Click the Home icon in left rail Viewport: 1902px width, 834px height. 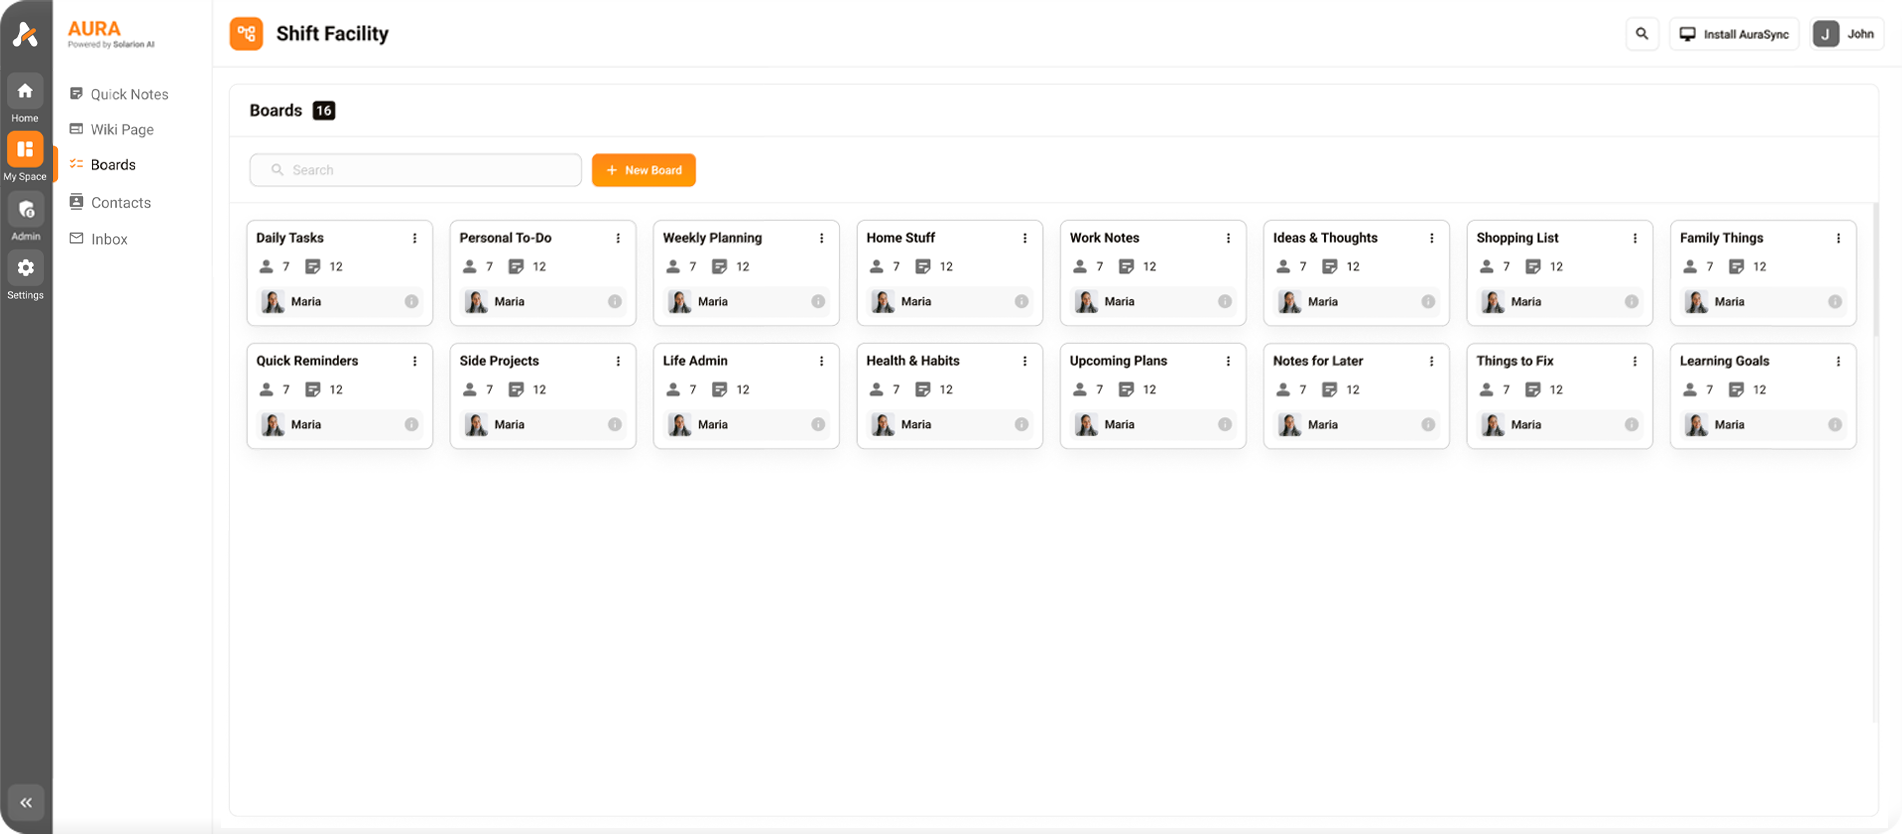point(25,92)
